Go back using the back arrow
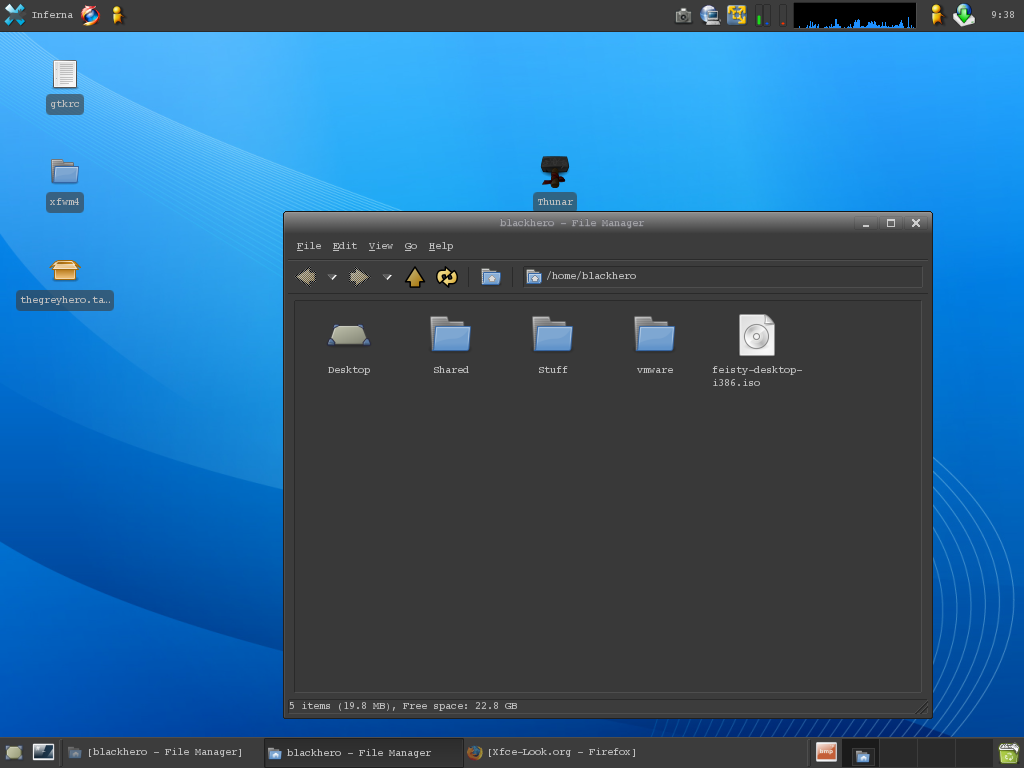 tap(306, 277)
